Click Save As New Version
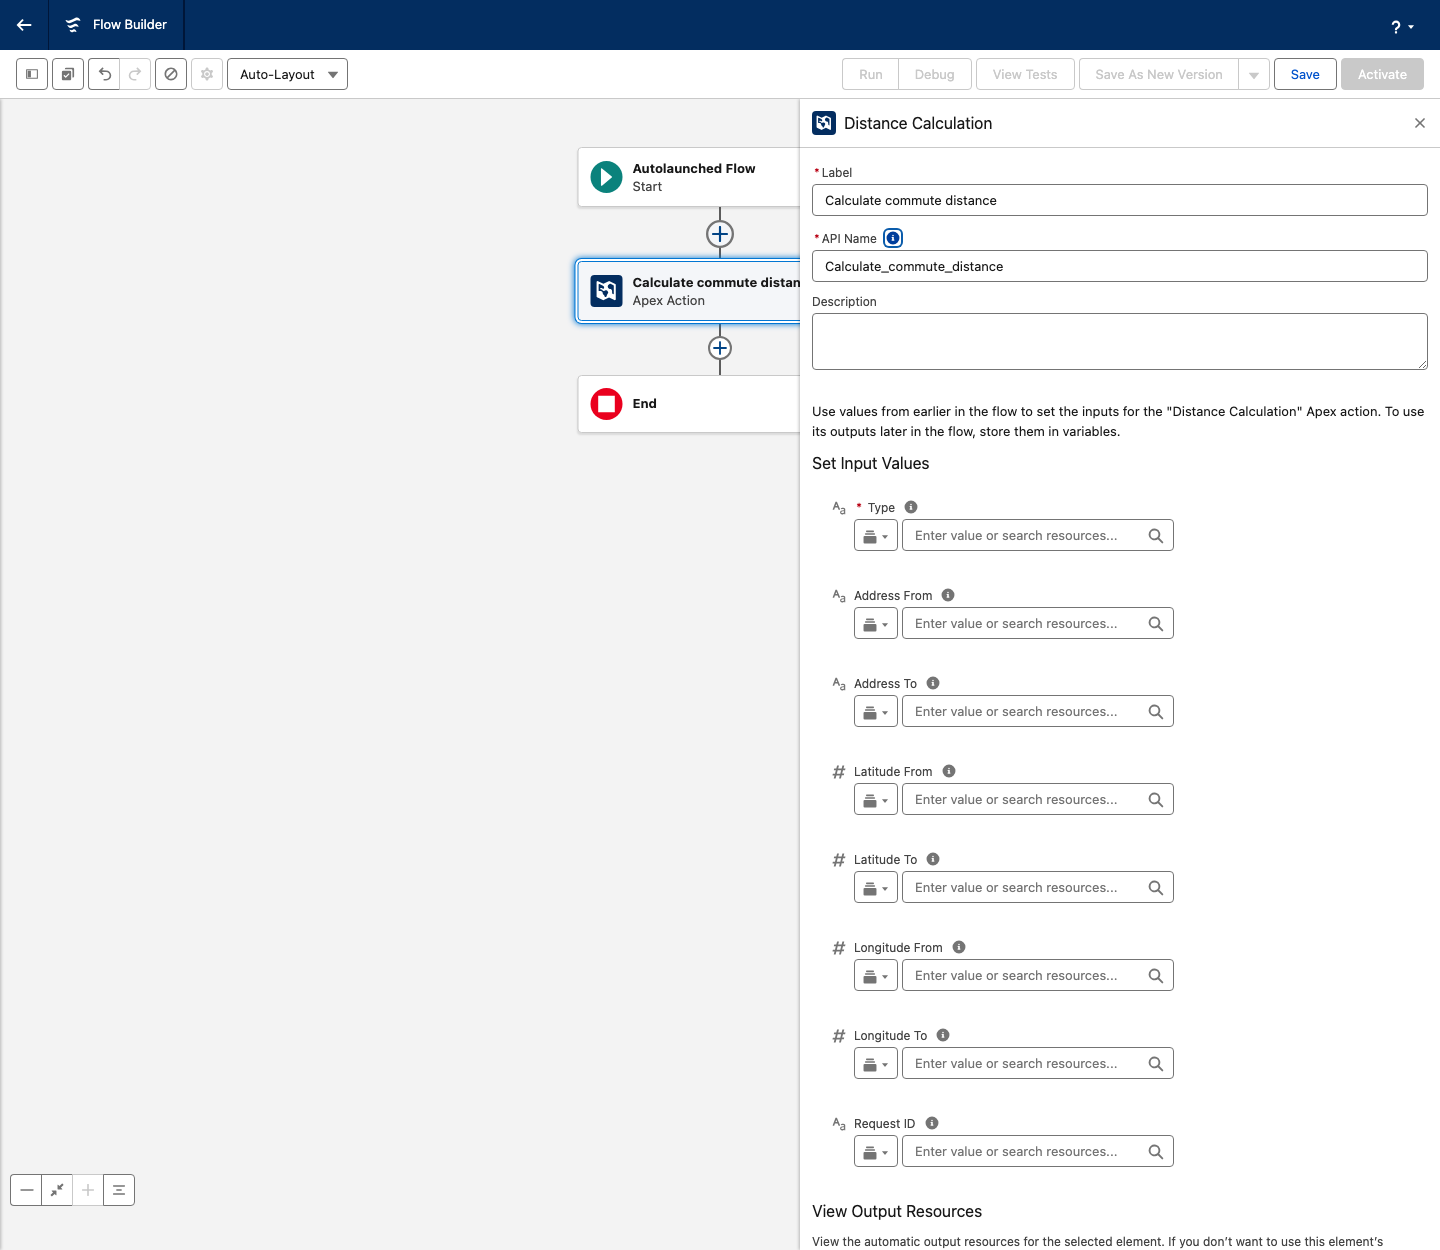The width and height of the screenshot is (1440, 1250). tap(1159, 74)
